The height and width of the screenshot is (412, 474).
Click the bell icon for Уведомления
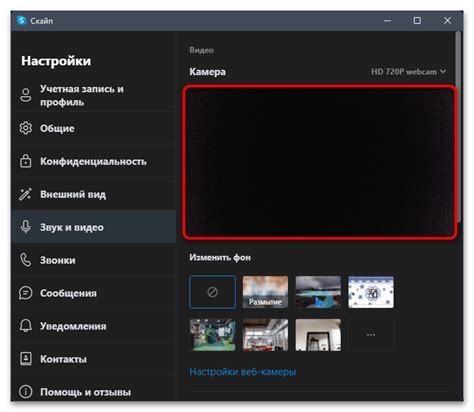click(x=26, y=326)
